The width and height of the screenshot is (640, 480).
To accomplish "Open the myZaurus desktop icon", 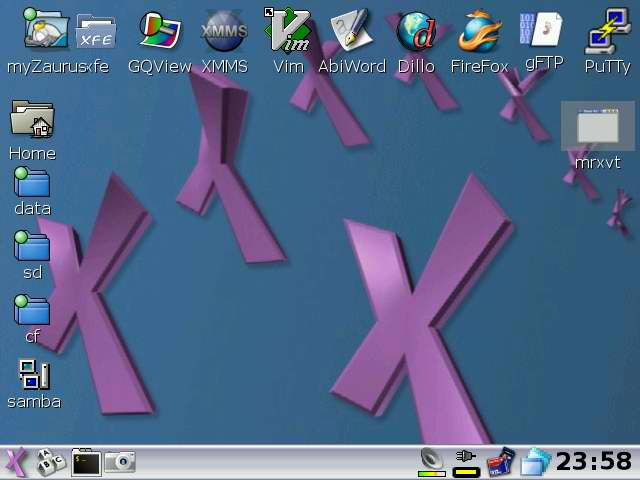I will pyautogui.click(x=43, y=32).
